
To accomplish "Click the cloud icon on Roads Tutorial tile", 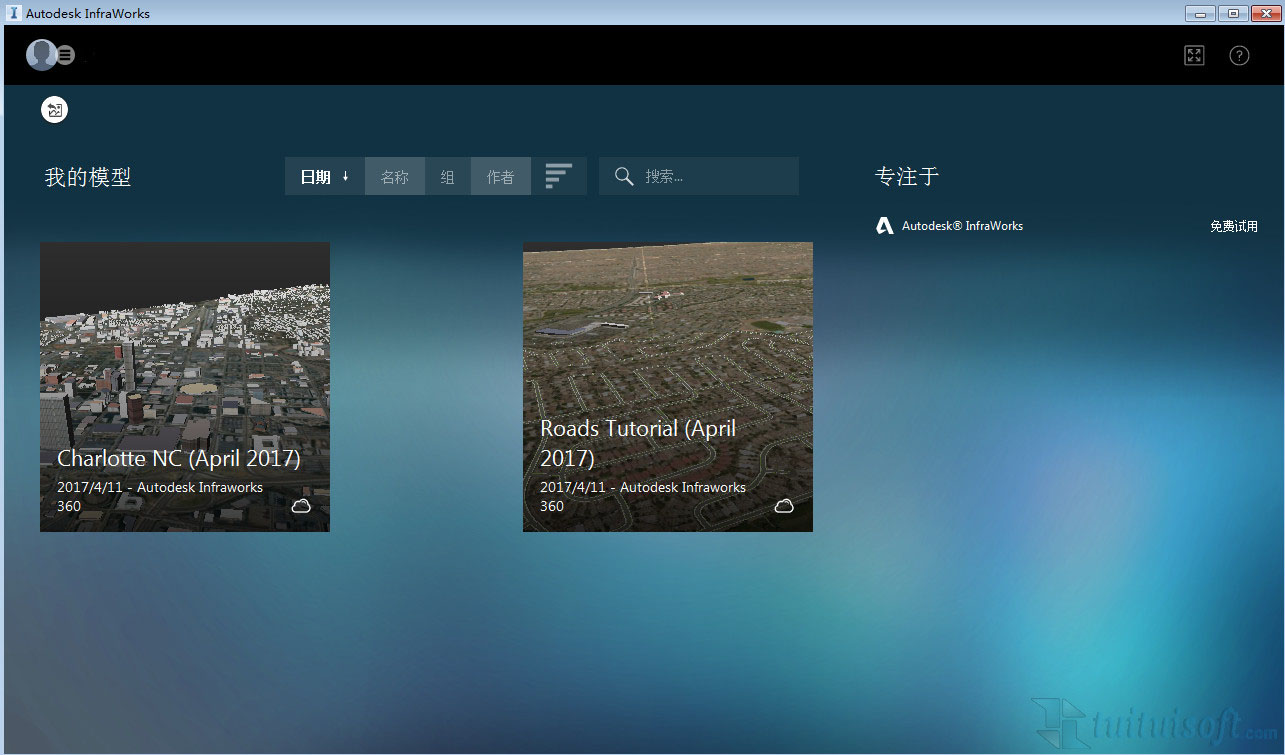I will click(x=784, y=506).
